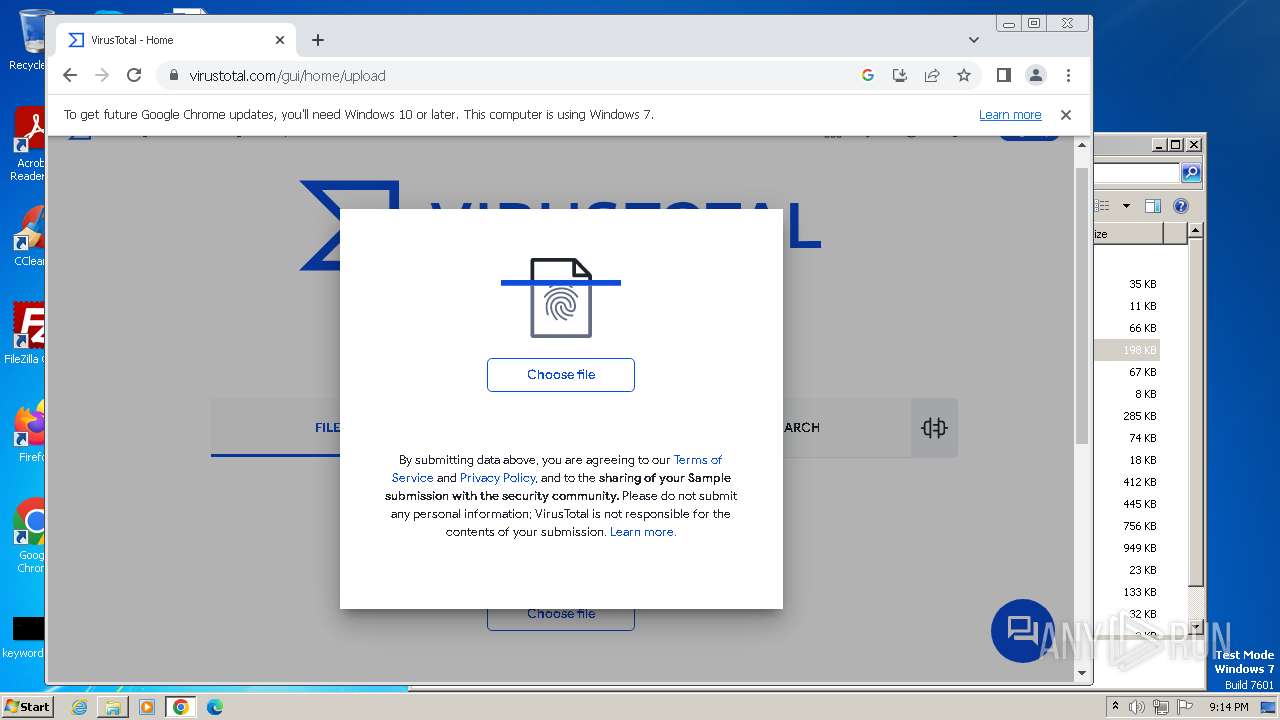Select the 198 KB file row

1127,350
